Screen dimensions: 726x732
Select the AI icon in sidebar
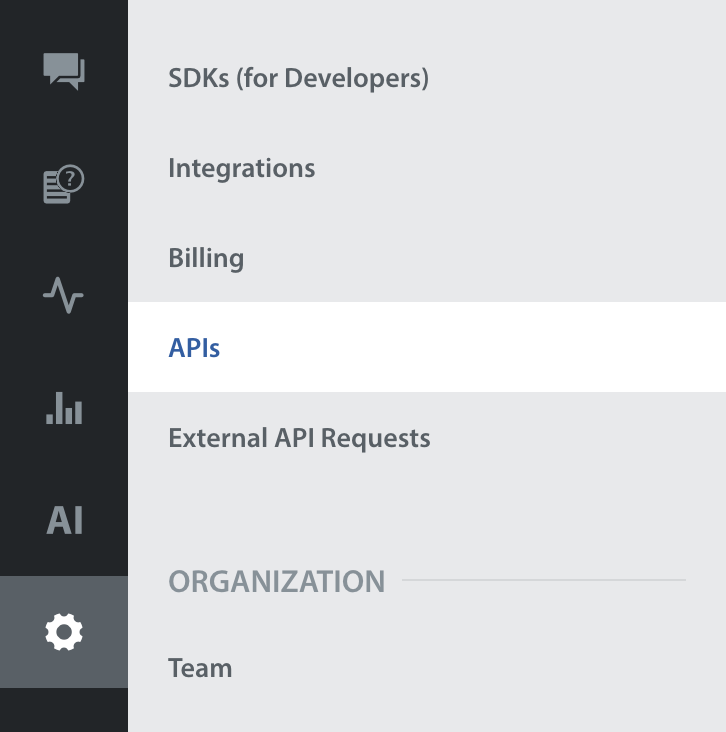click(64, 521)
